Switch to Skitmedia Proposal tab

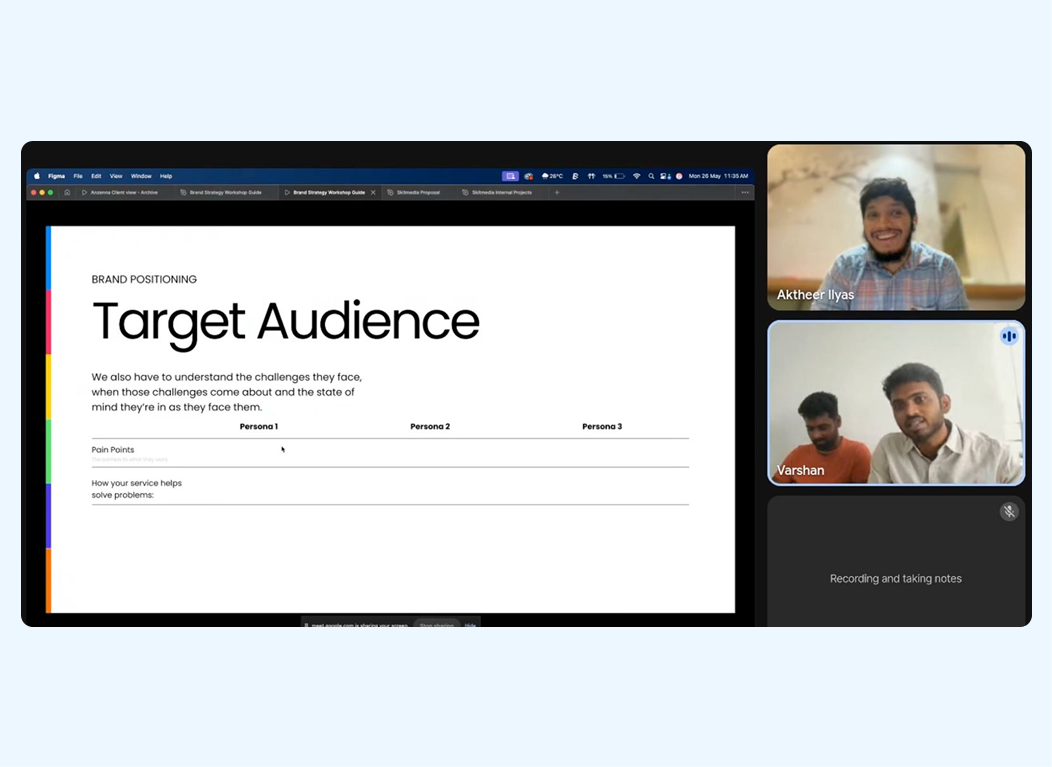pos(417,192)
